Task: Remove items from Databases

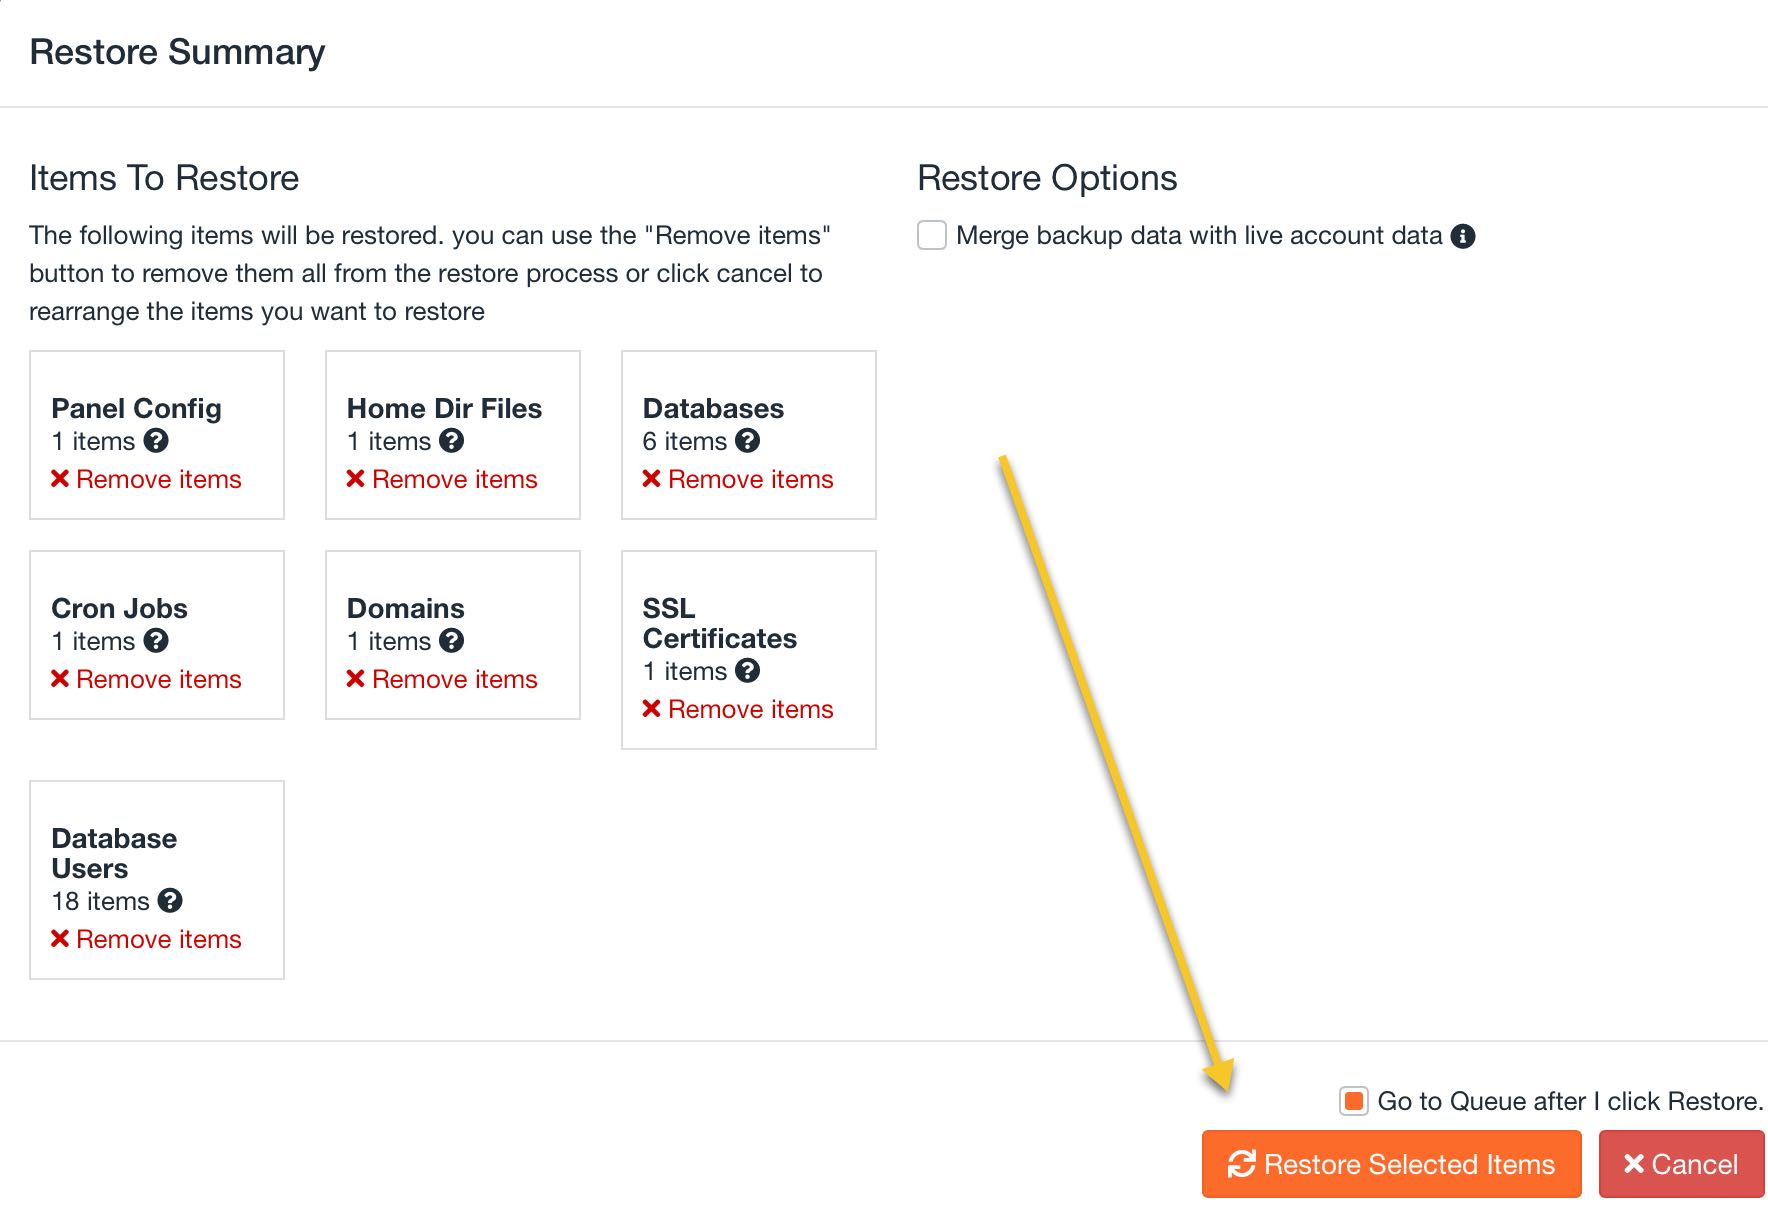Action: click(738, 479)
